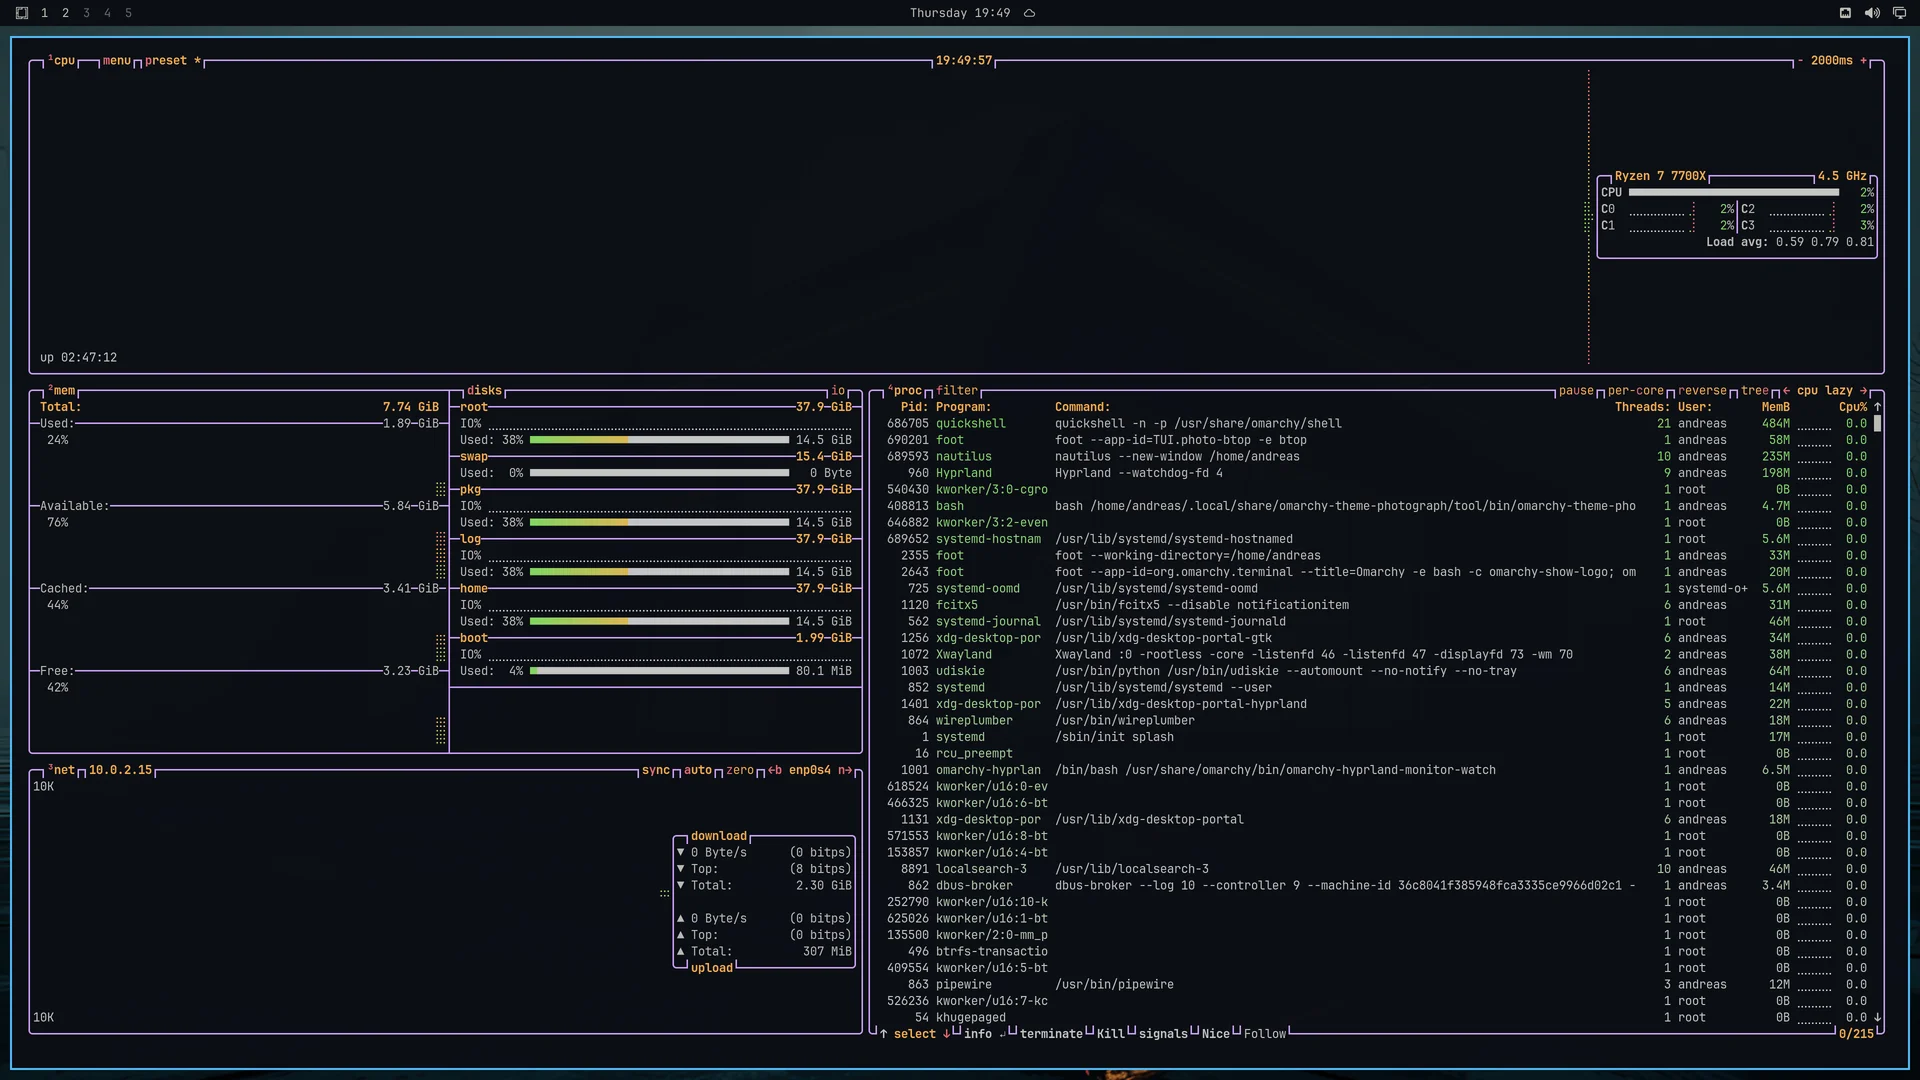Click the volume speaker icon in top bar
The width and height of the screenshot is (1920, 1080).
1872,13
